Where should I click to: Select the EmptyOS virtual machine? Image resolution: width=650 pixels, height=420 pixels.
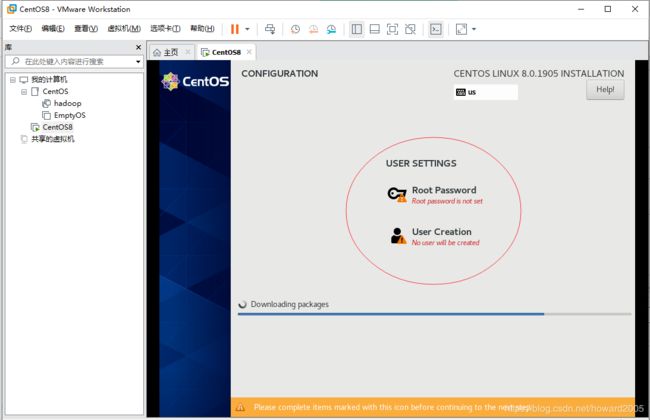69,115
